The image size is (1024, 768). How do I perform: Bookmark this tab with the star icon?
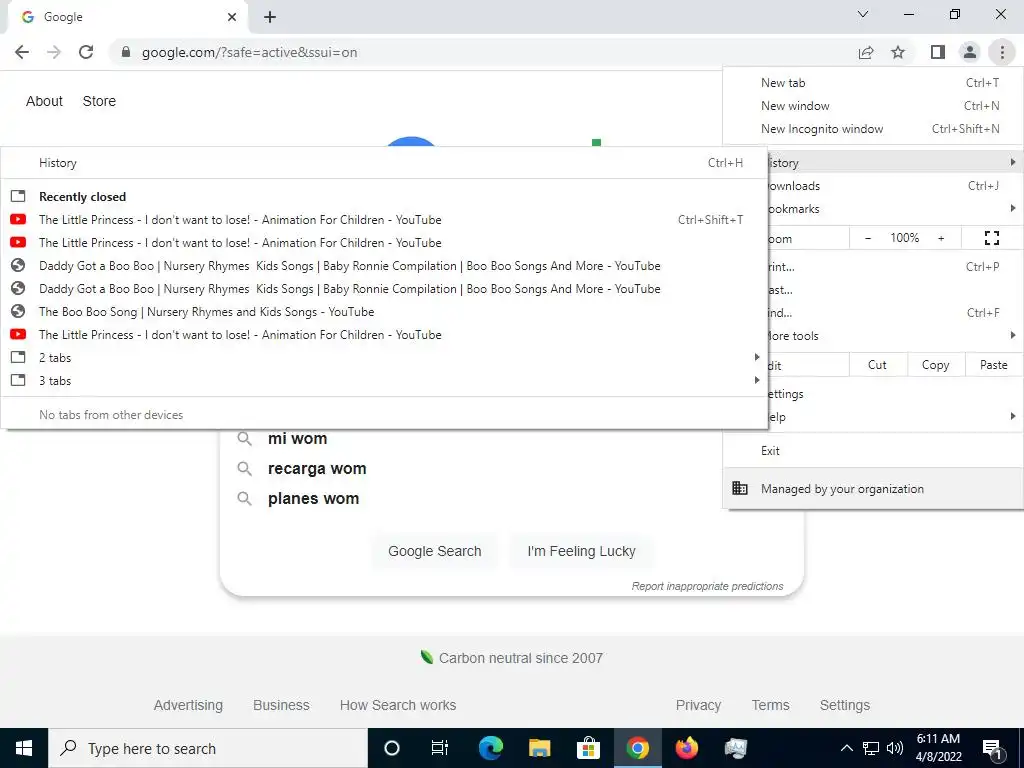pyautogui.click(x=898, y=52)
